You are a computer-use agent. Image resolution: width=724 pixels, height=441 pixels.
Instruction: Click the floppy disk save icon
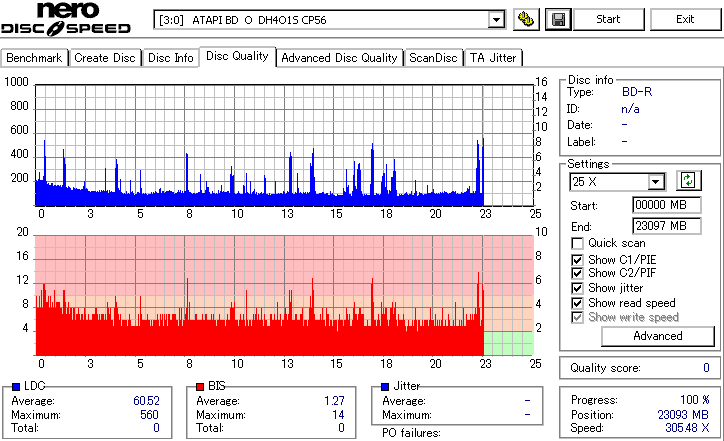(558, 19)
